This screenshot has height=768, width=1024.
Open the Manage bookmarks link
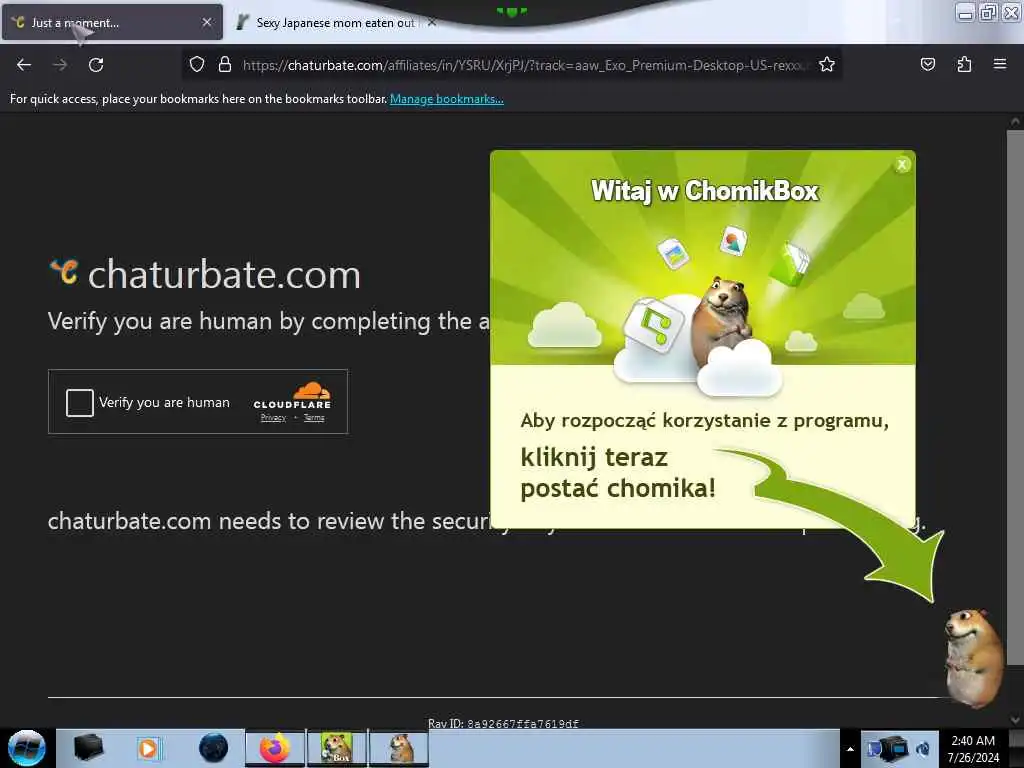447,99
